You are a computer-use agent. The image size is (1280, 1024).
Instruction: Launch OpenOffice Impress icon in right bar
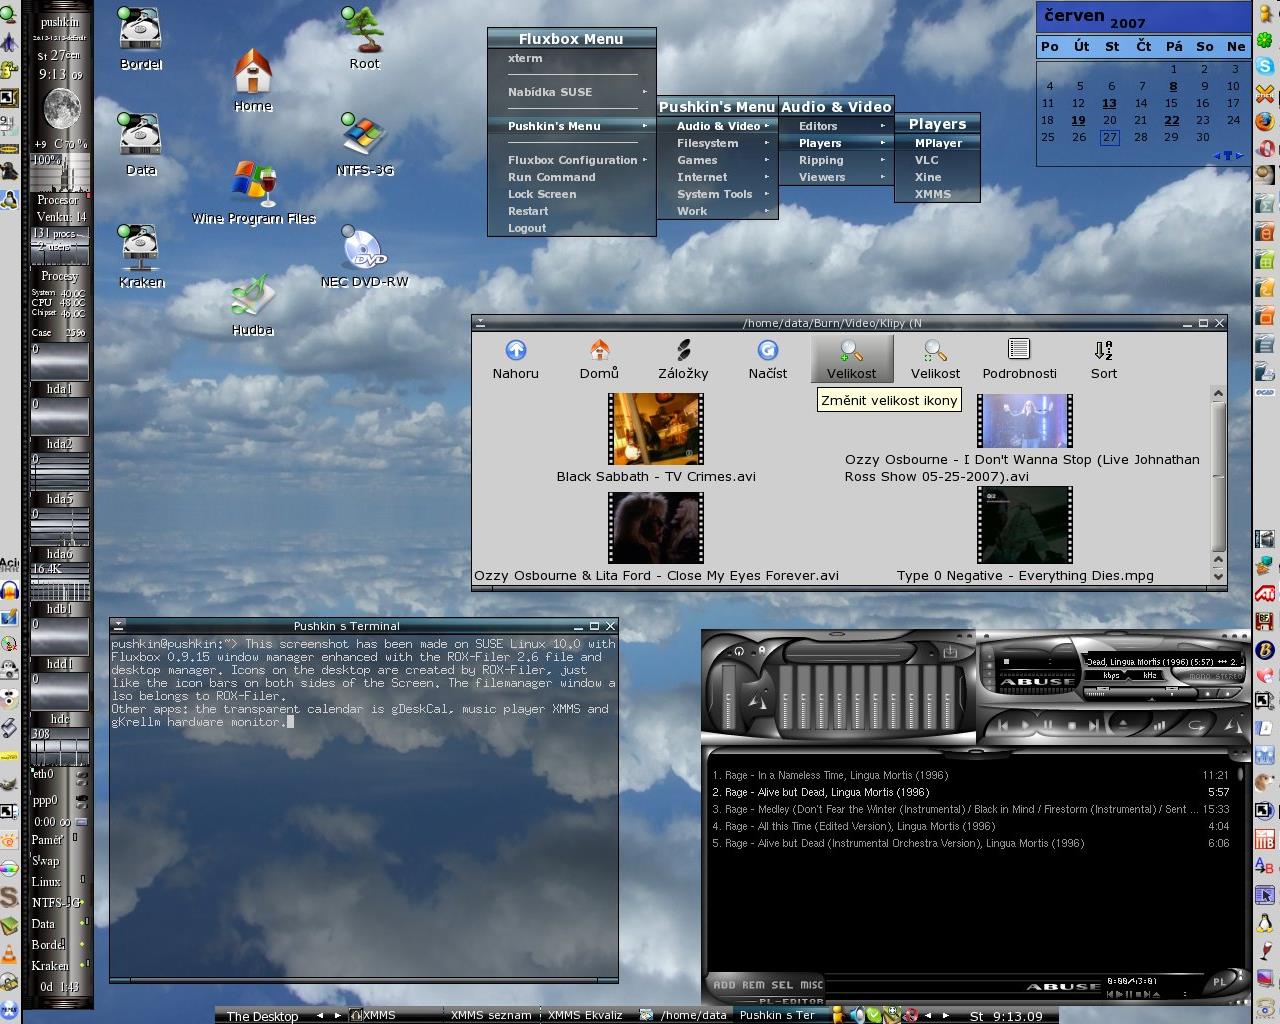[1265, 316]
